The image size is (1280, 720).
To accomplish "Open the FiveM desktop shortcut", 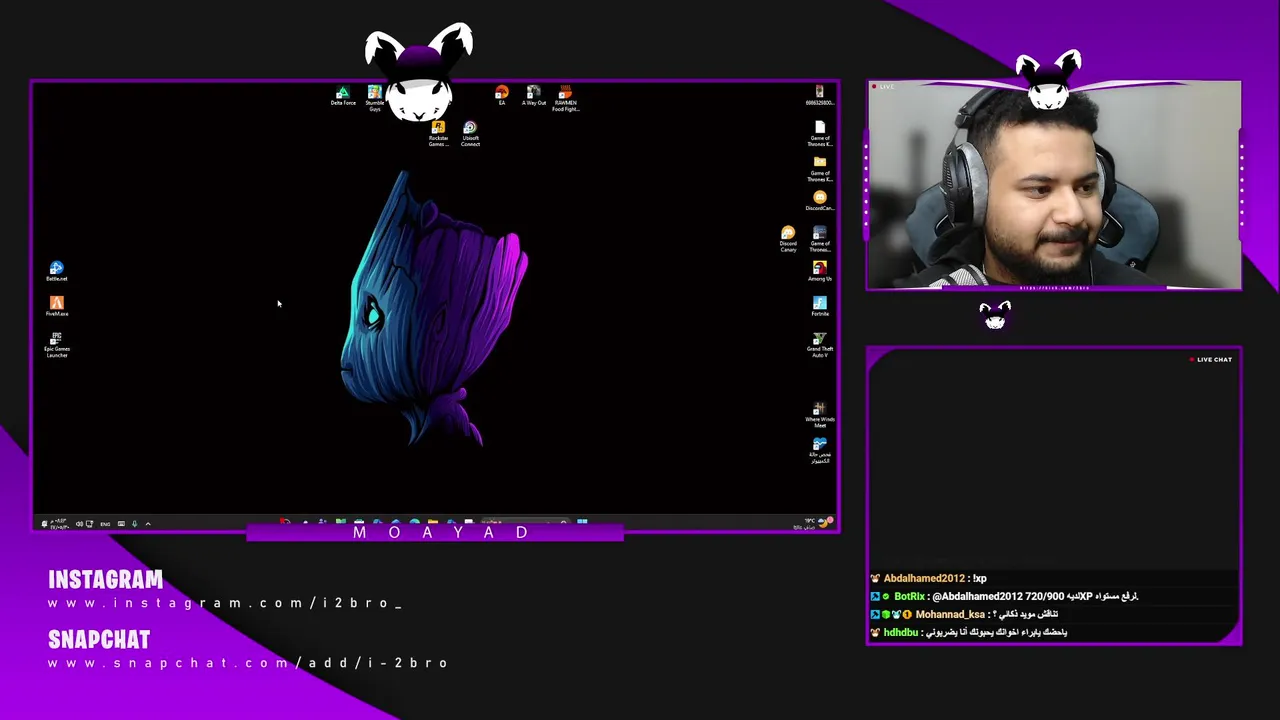I will point(57,306).
